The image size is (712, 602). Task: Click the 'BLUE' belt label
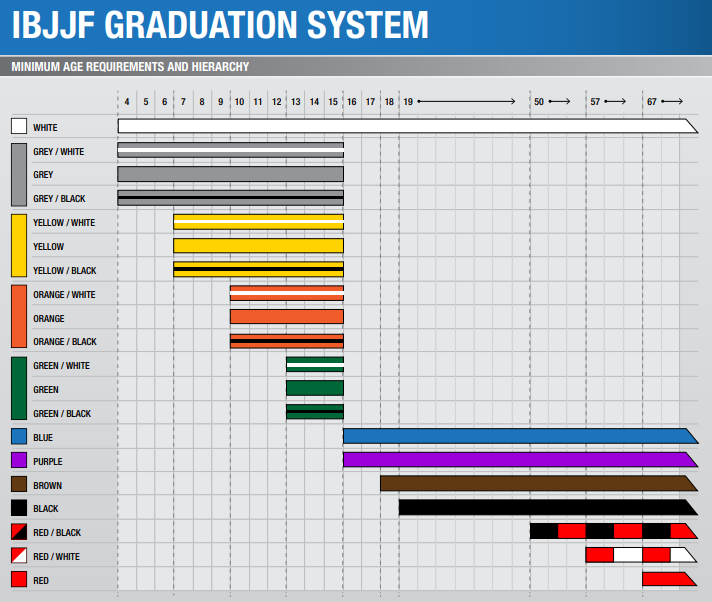(43, 438)
